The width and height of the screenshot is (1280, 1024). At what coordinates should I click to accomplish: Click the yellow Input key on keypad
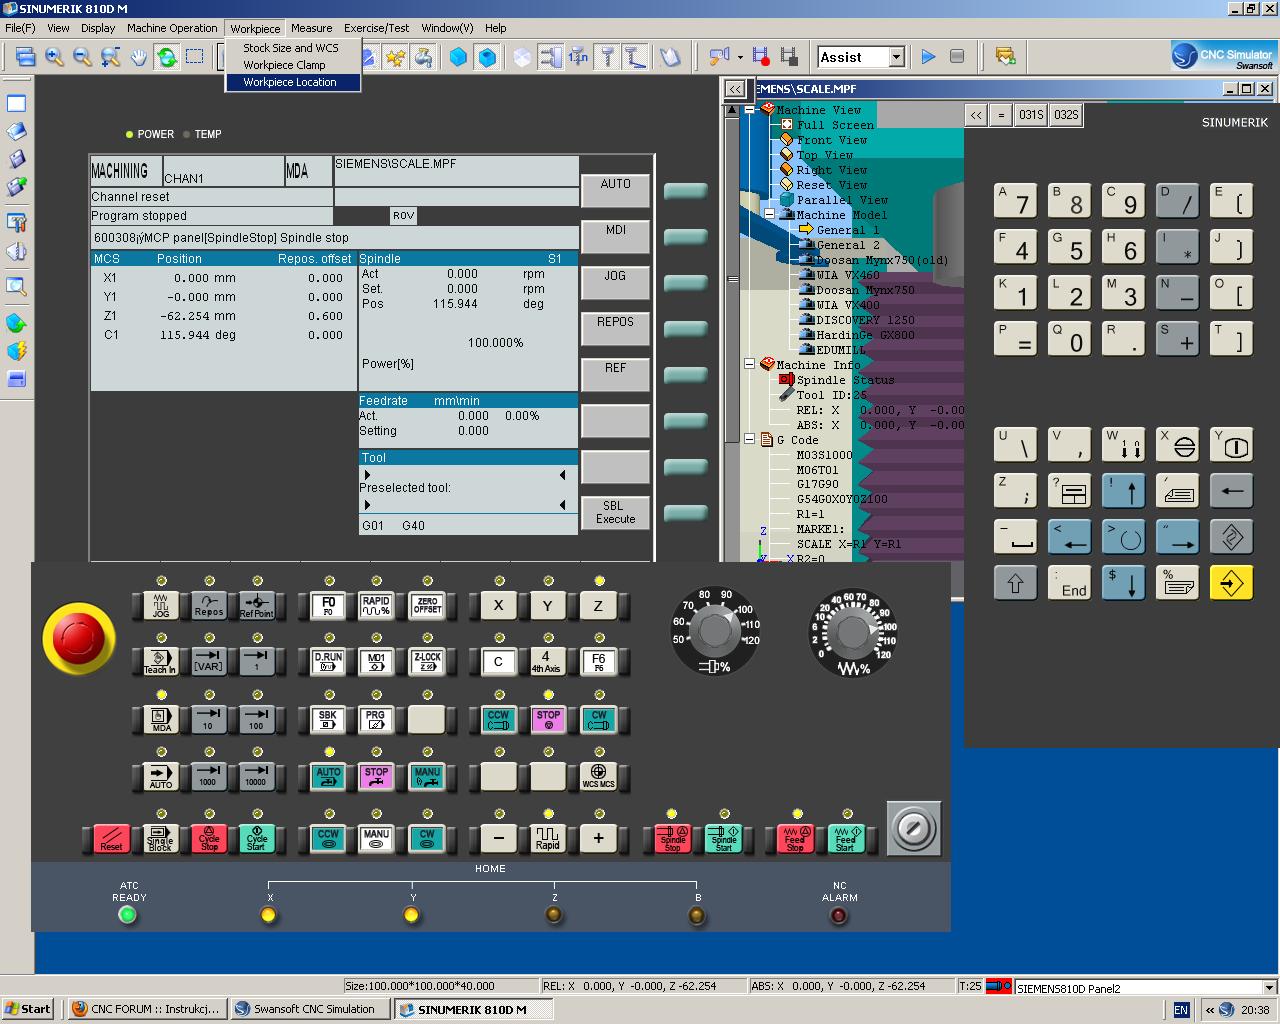[1231, 582]
